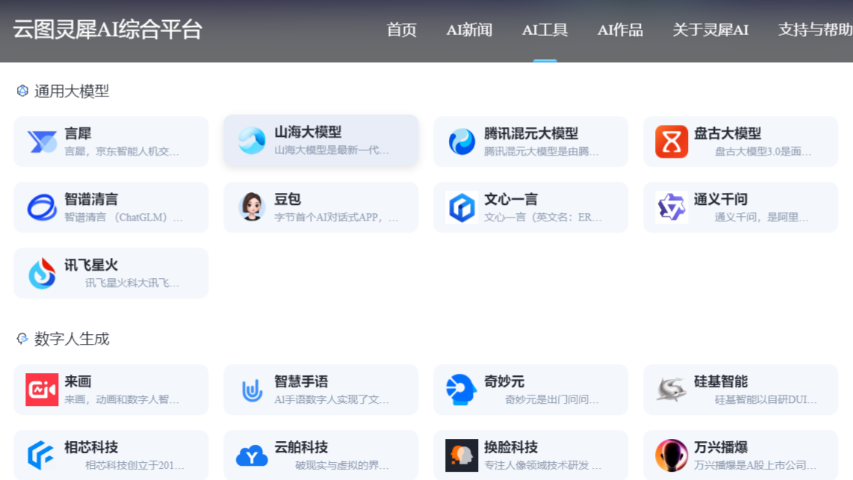
Task: Click description '万兴播爆是A股上市公司…'
Action: pos(755,465)
